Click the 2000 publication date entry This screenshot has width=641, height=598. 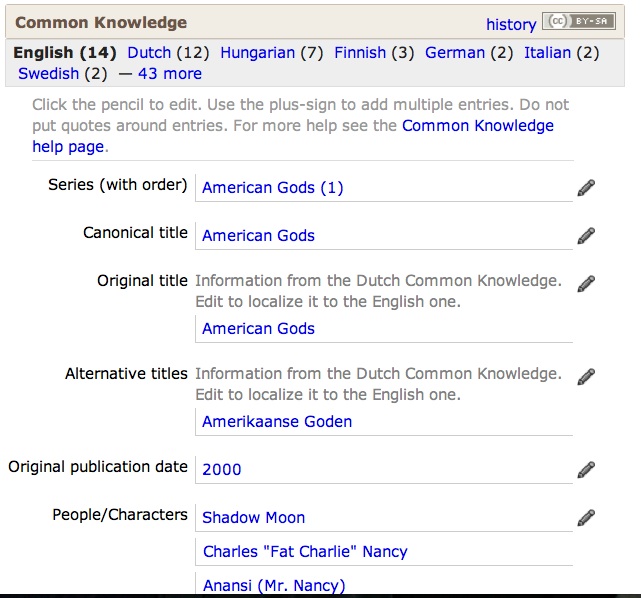pos(222,470)
